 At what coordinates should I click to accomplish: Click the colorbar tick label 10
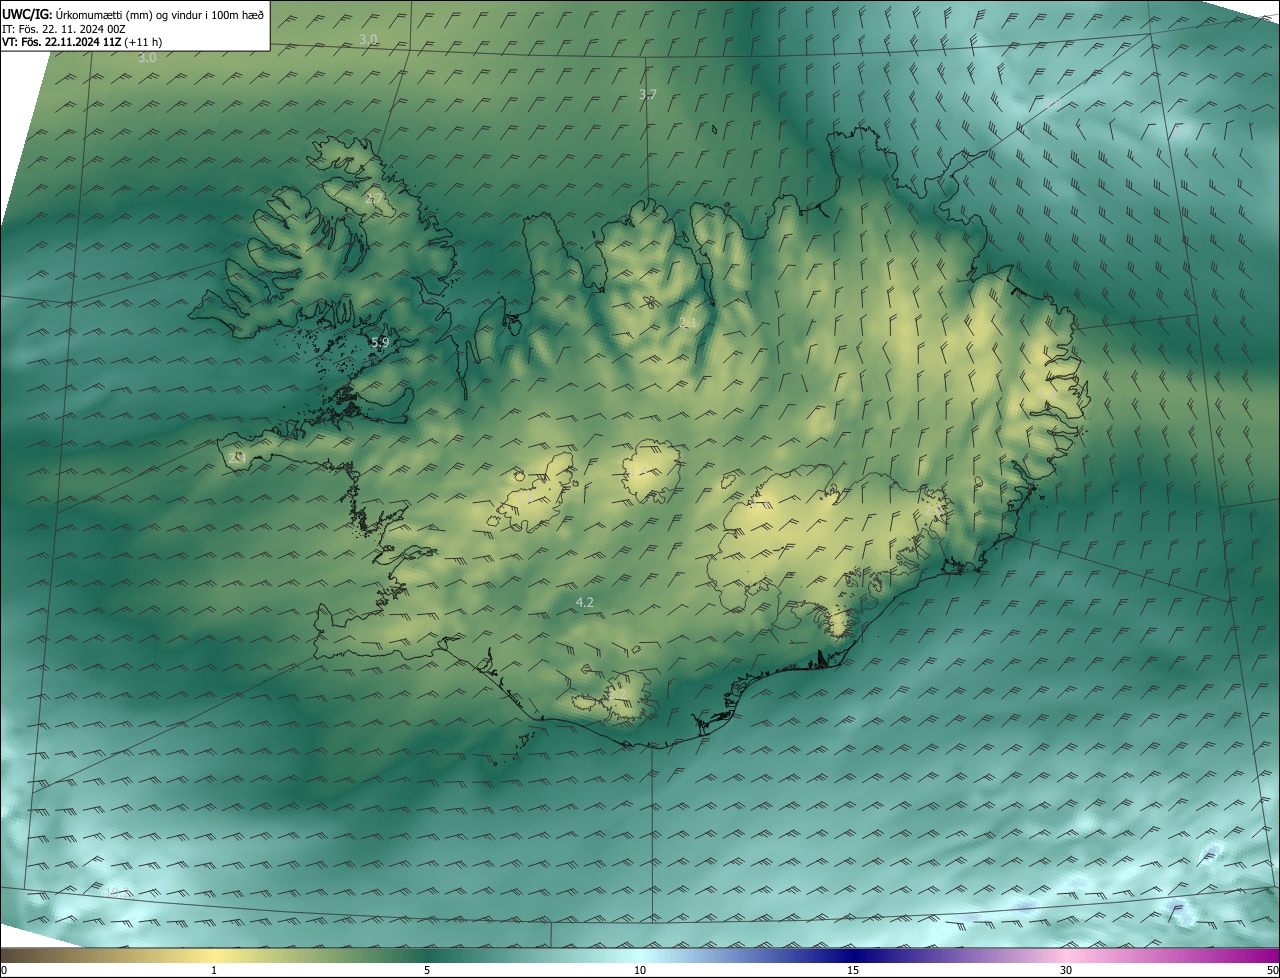pyautogui.click(x=640, y=970)
